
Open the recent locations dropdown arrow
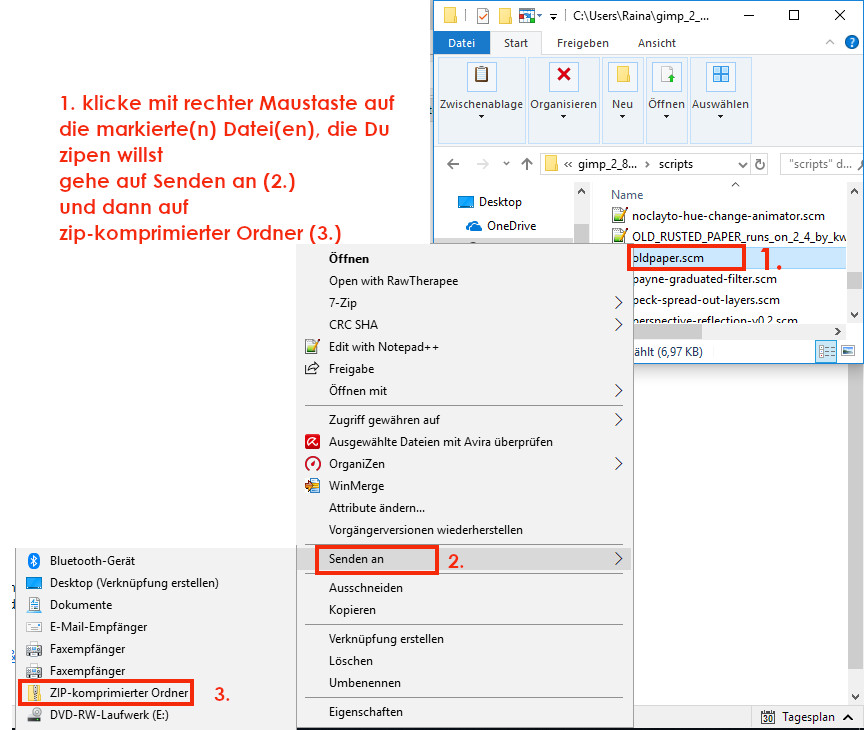click(x=506, y=164)
